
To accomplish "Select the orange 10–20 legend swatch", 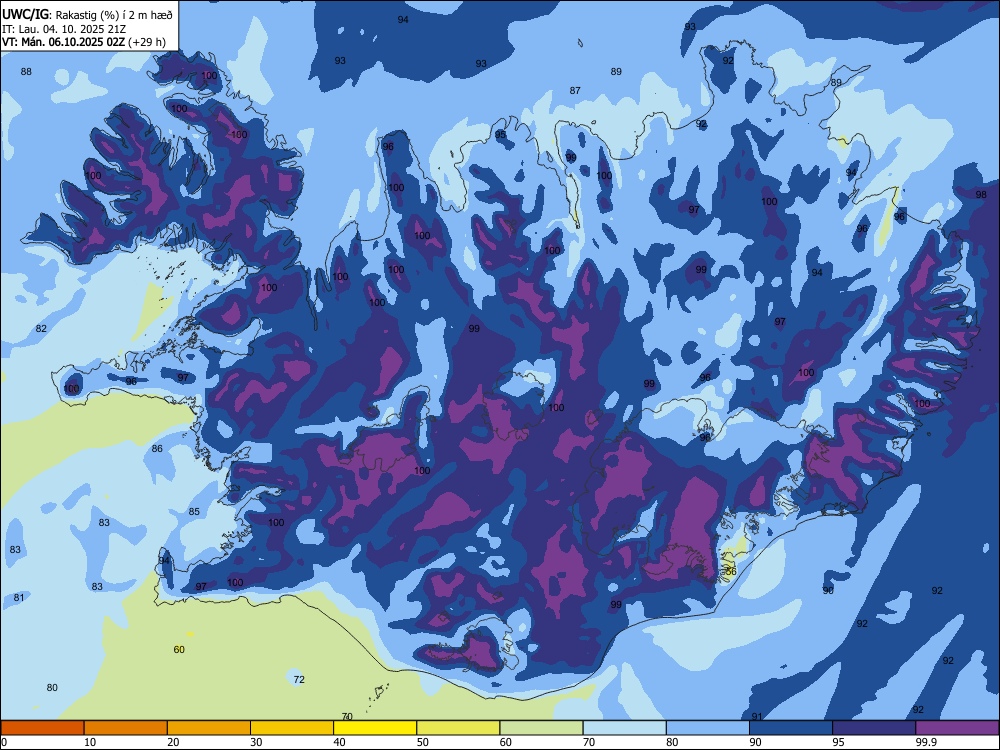I will [x=126, y=728].
